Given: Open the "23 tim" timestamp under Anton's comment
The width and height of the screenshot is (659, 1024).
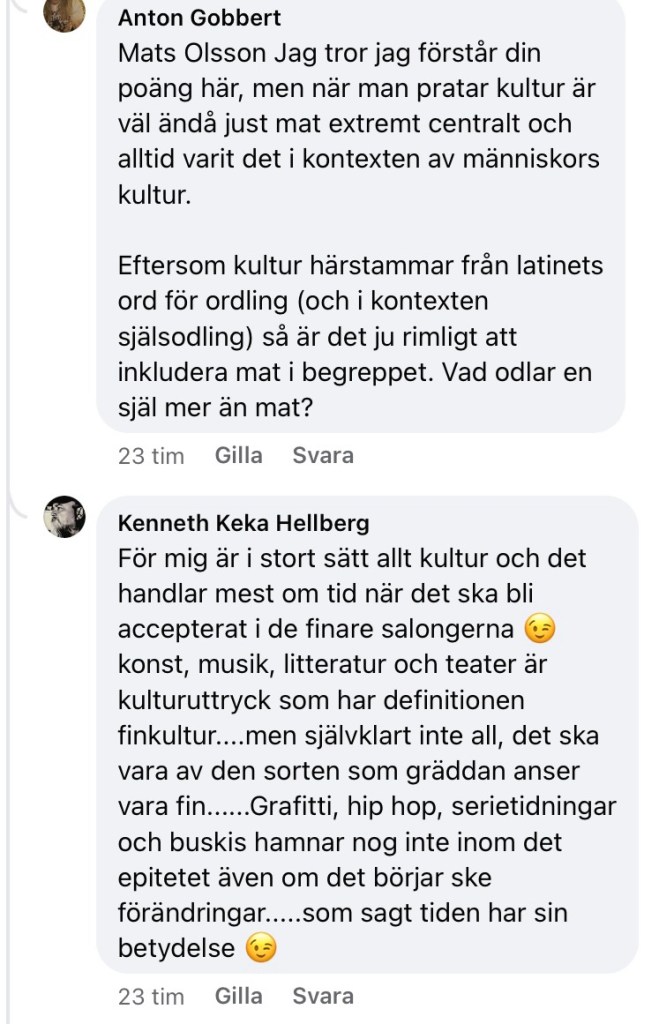Looking at the screenshot, I should 151,457.
